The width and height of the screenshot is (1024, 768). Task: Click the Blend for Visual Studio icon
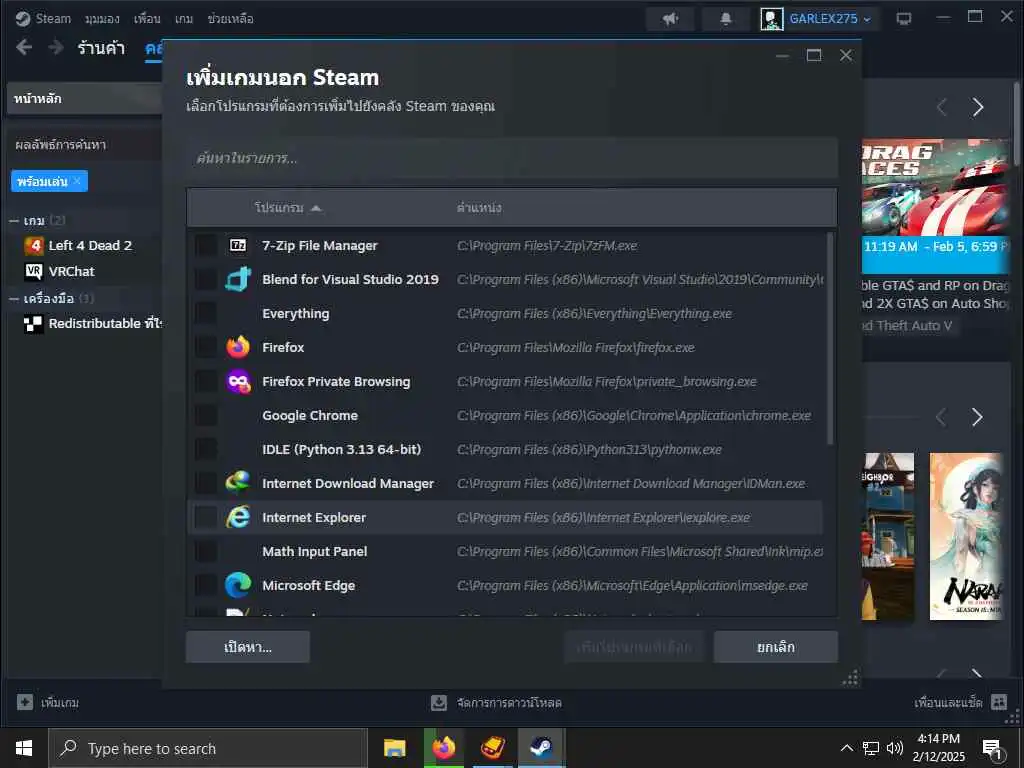point(238,280)
